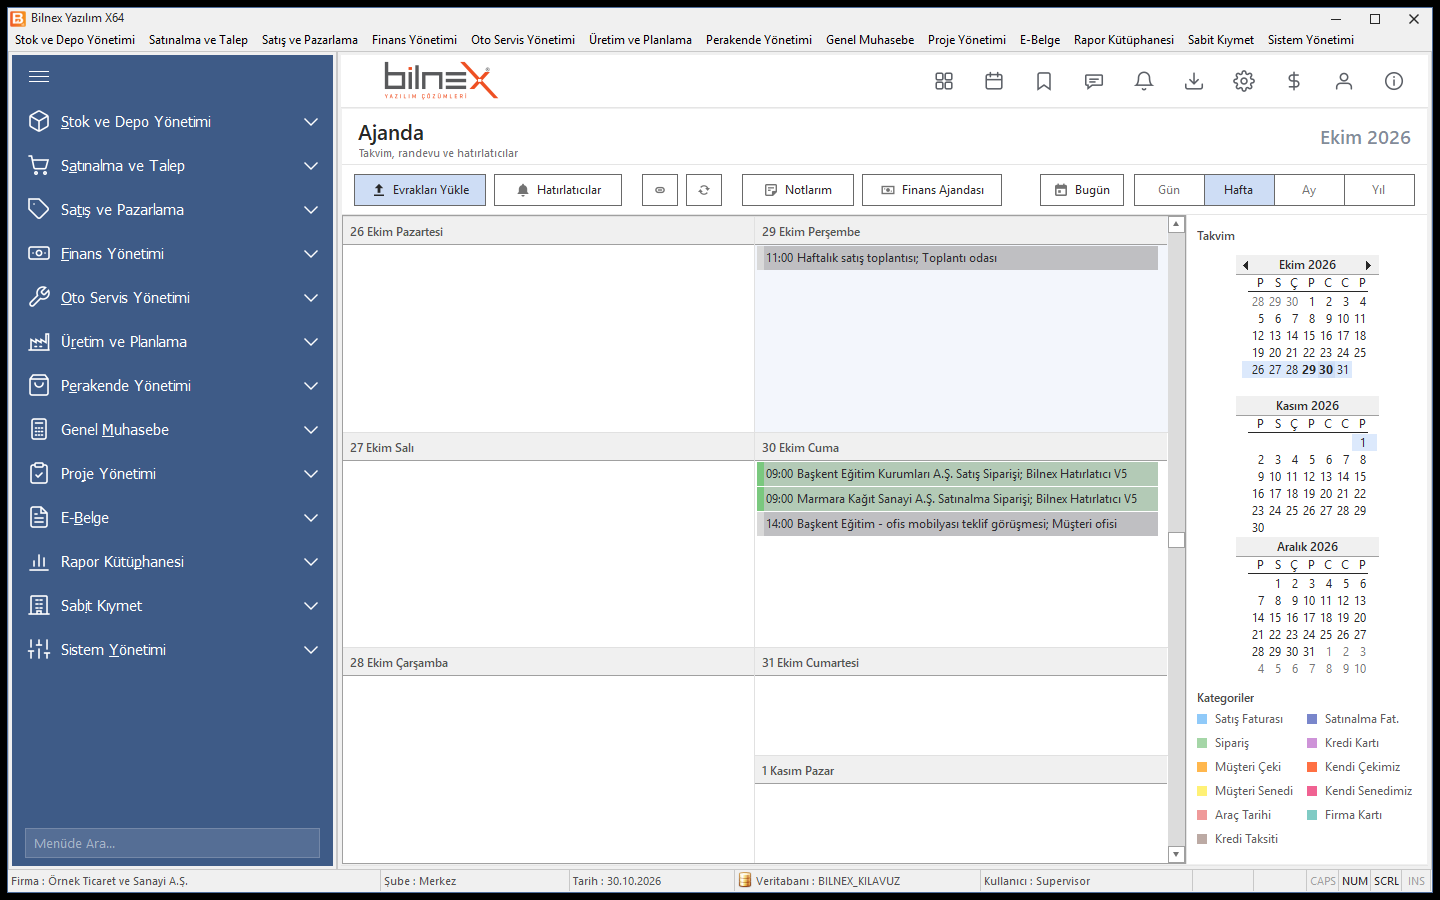Expand Genel Muhasebe sidebar section
The image size is (1440, 900).
point(311,430)
